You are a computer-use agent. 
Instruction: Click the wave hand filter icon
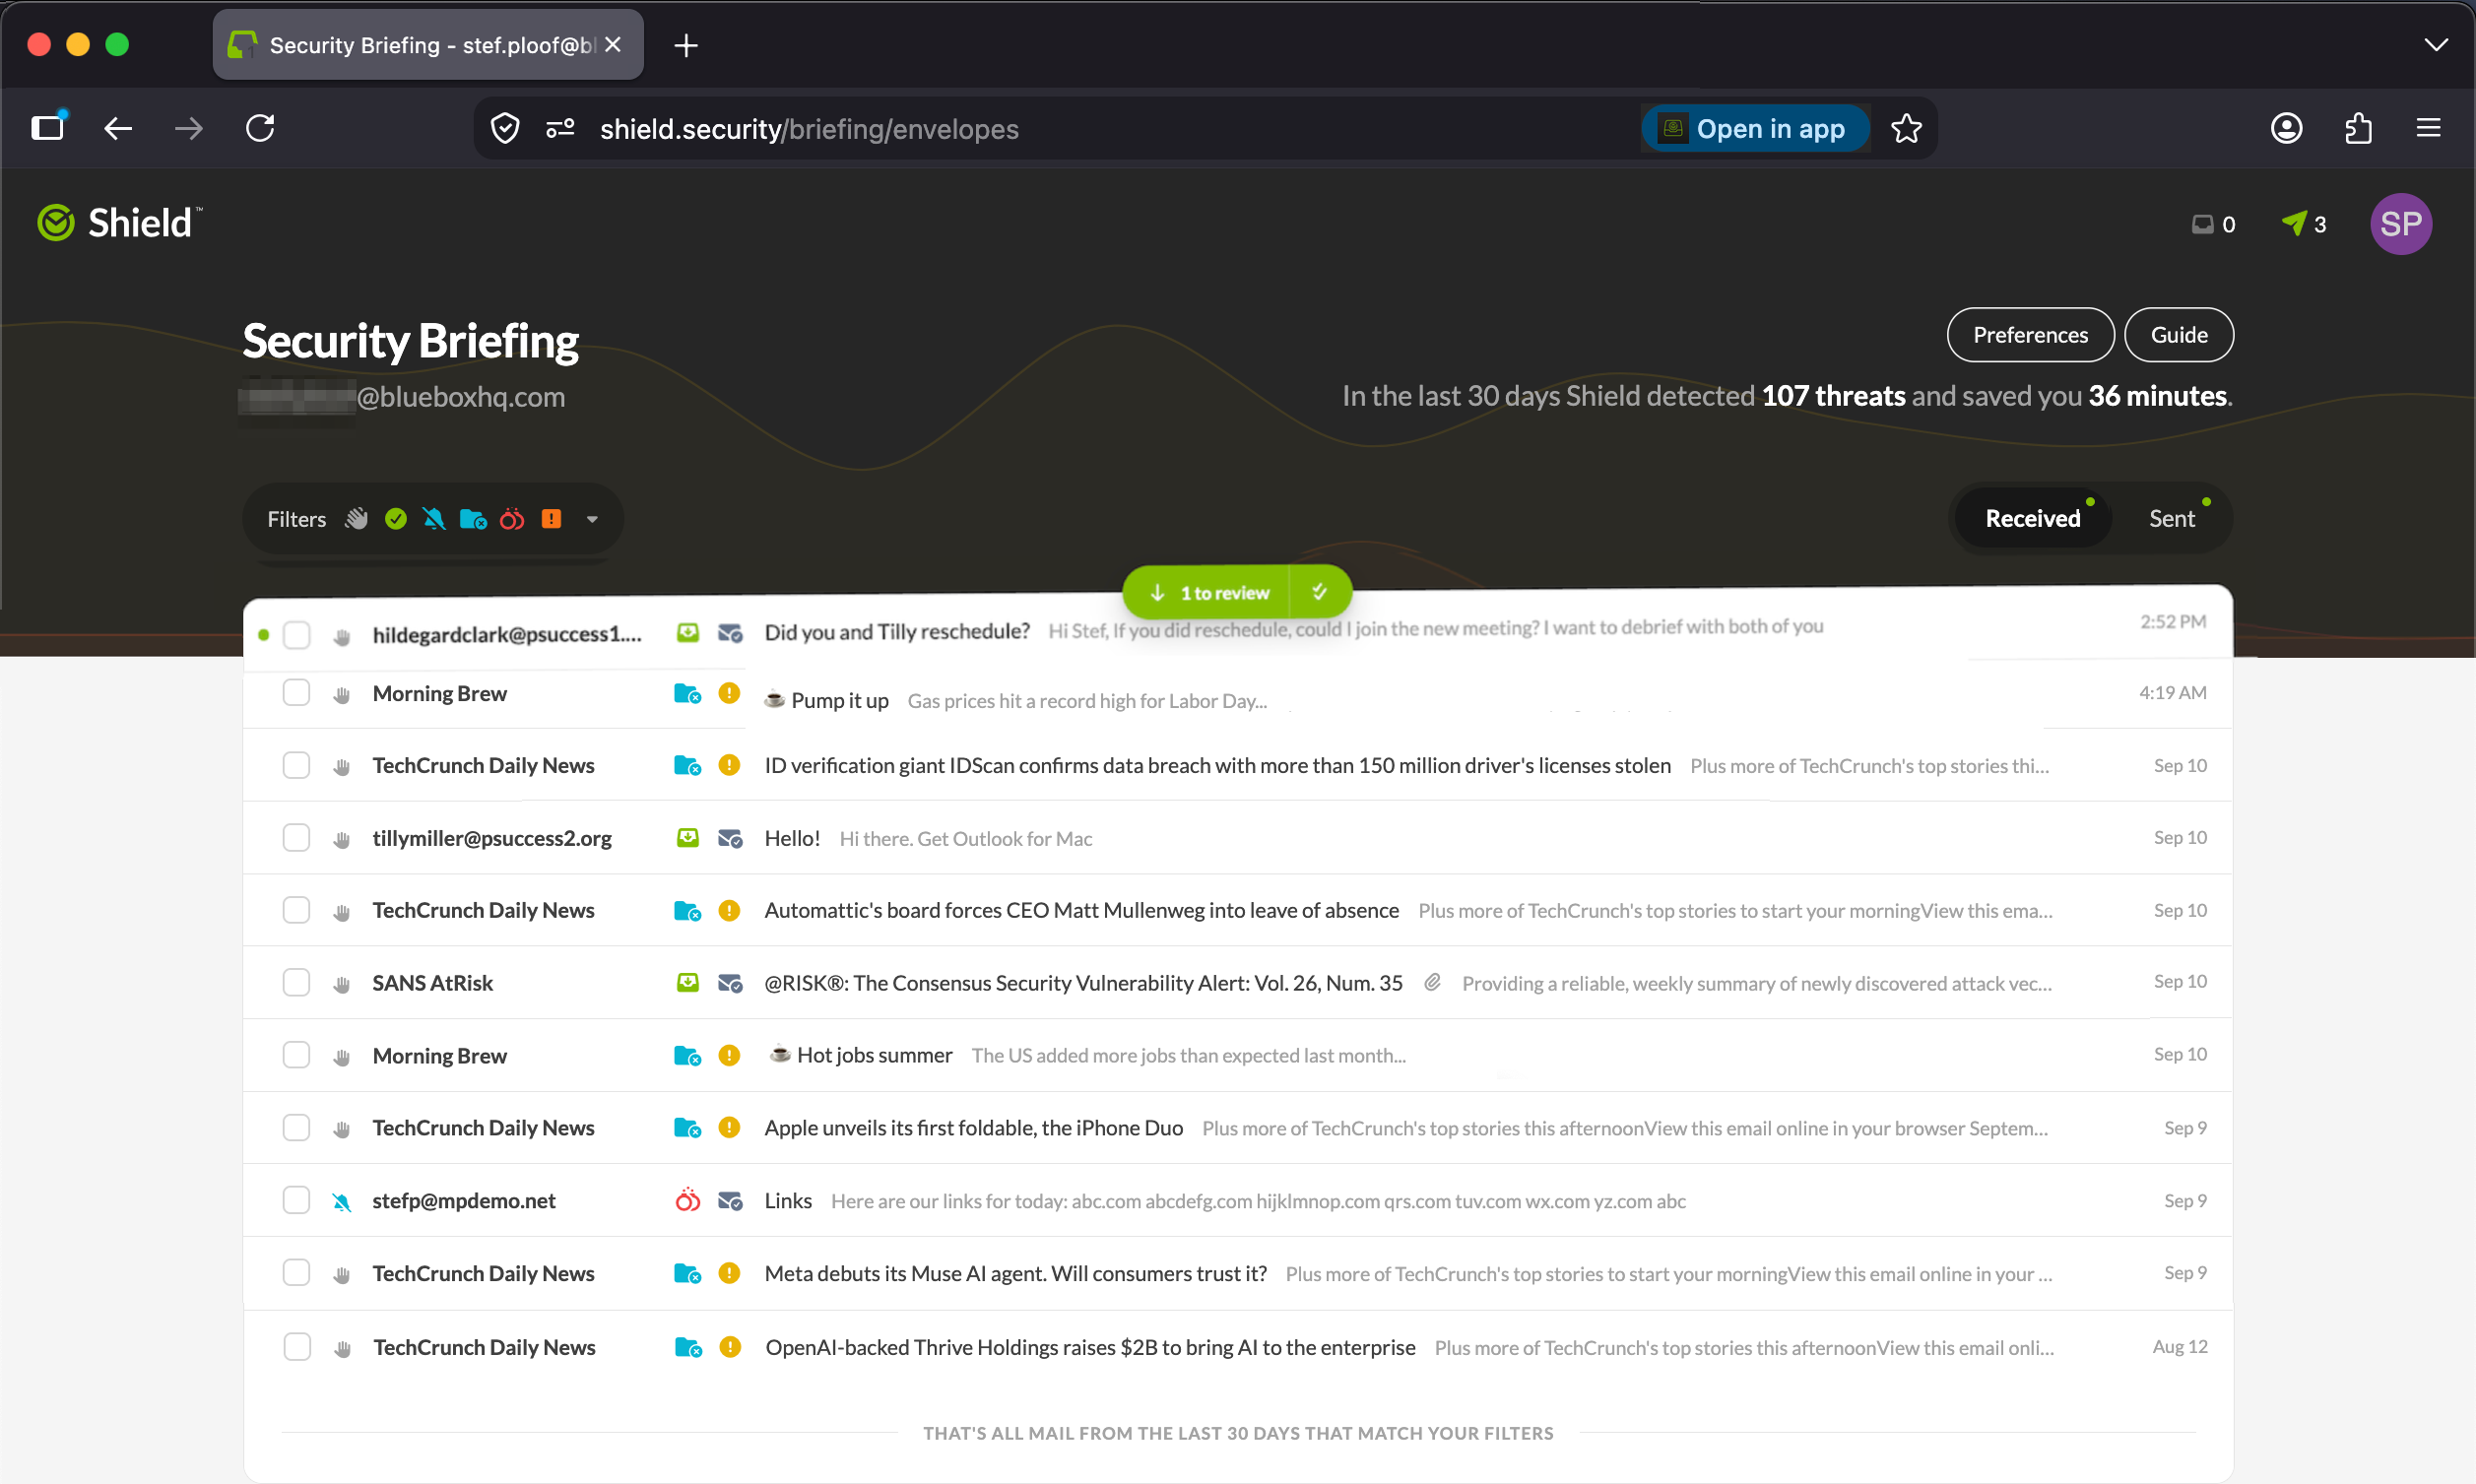(x=357, y=519)
